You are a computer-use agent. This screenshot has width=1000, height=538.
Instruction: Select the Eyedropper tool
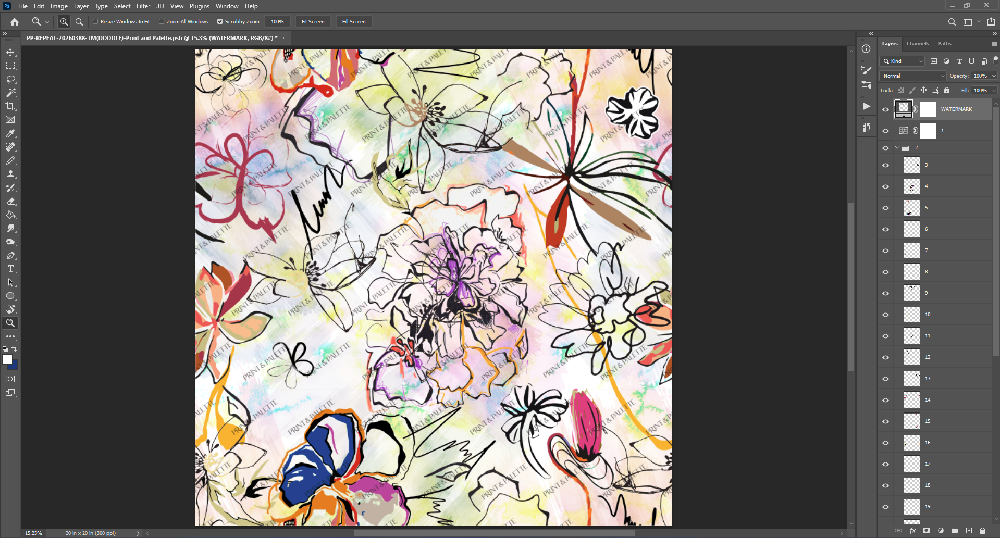tap(10, 134)
